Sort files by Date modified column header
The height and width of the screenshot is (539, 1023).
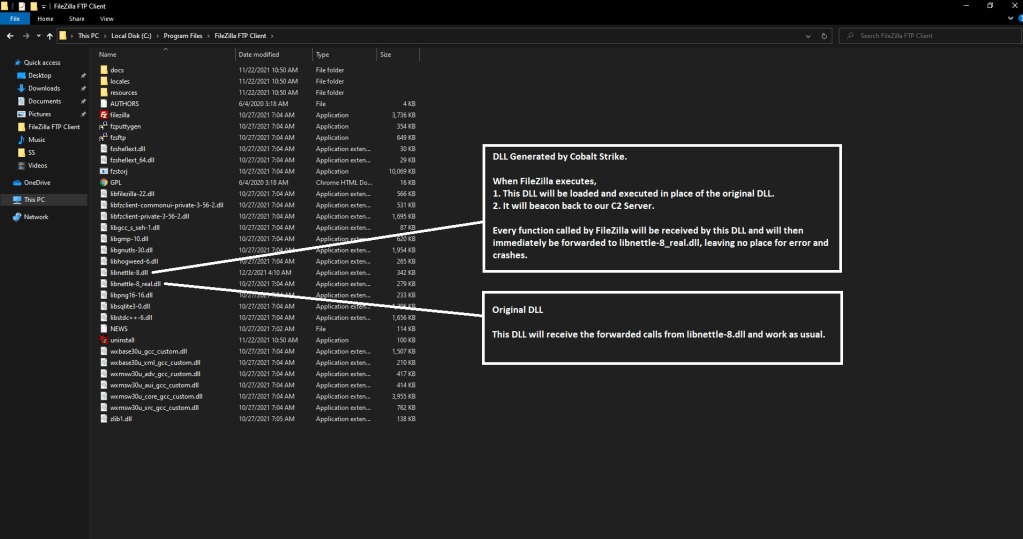(259, 54)
